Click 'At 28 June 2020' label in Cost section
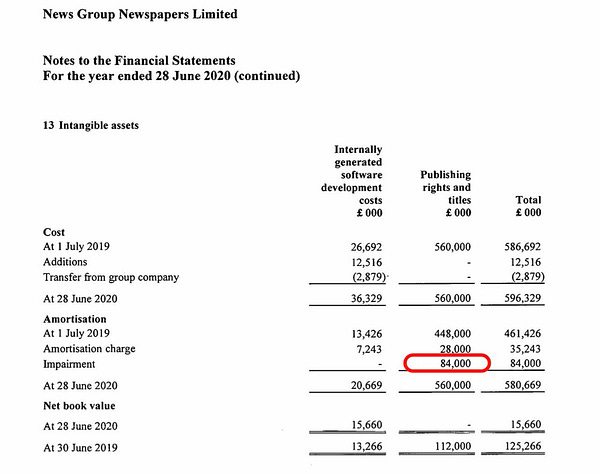The width and height of the screenshot is (600, 474). point(80,299)
